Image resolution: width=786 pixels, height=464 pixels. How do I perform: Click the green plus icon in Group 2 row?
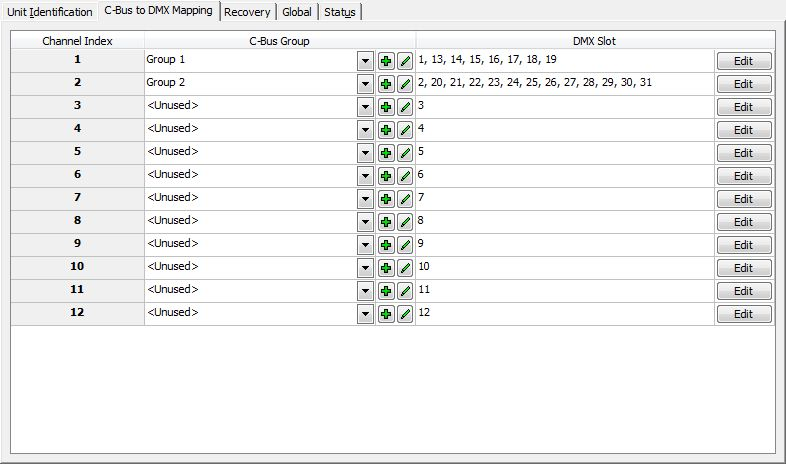pyautogui.click(x=386, y=84)
